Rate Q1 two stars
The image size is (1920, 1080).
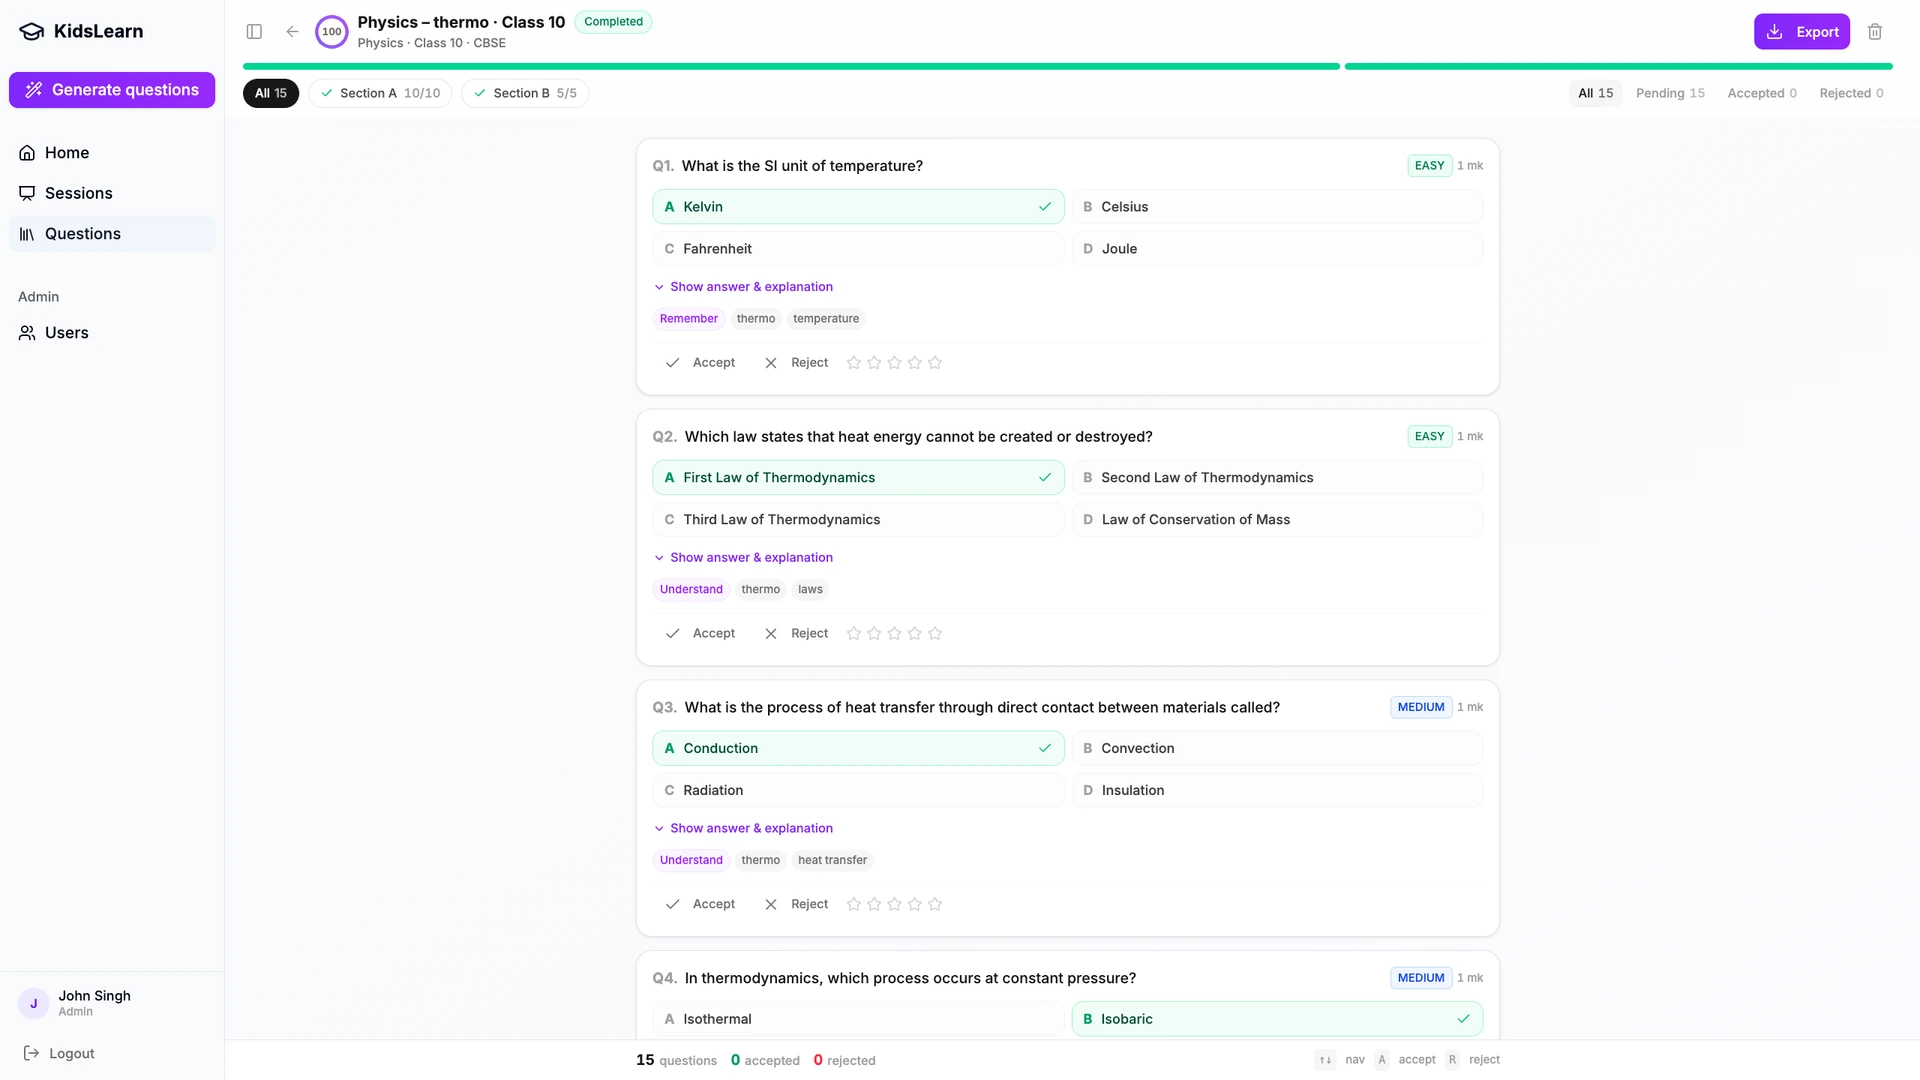point(874,363)
